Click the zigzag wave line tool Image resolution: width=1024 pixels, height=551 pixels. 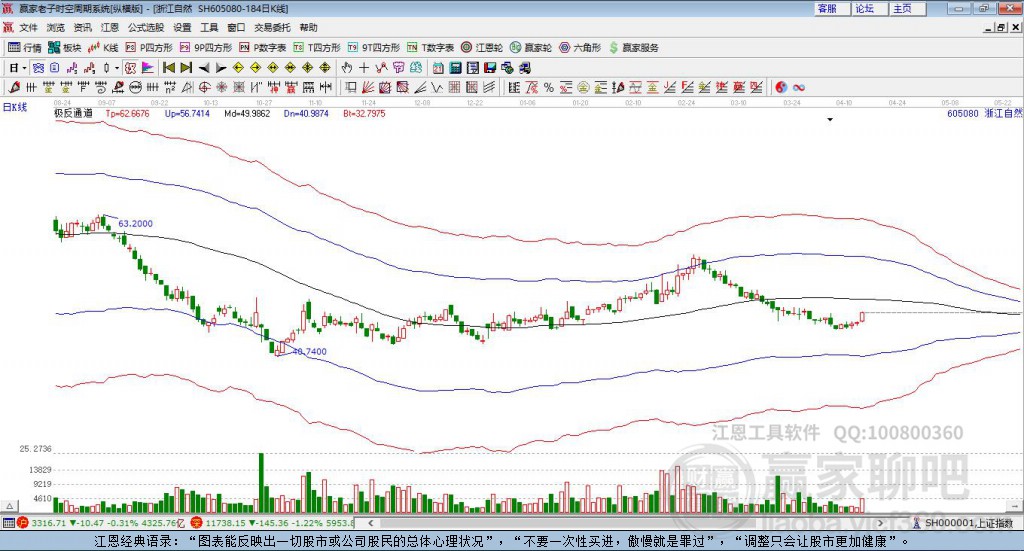coord(436,87)
